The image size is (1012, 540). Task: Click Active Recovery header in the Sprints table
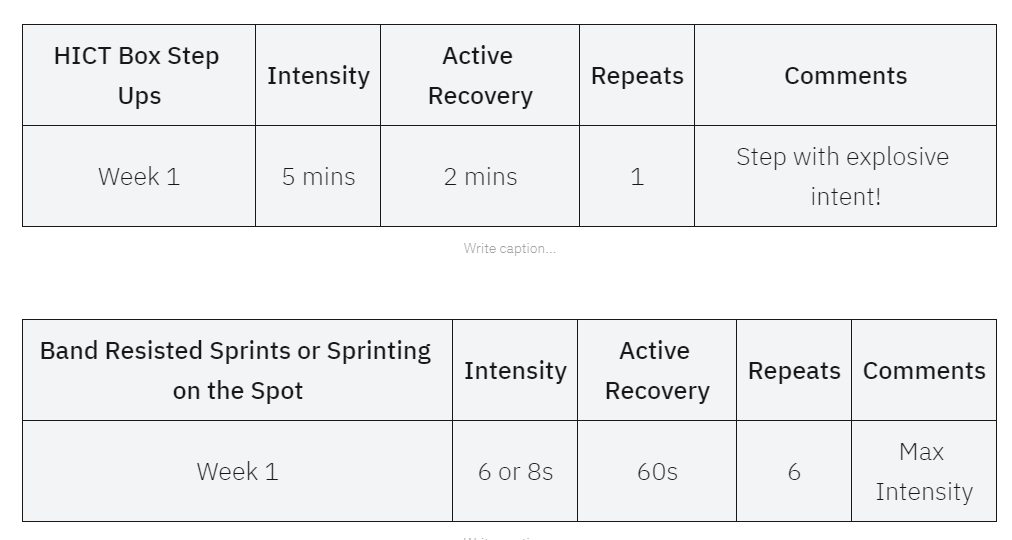657,371
